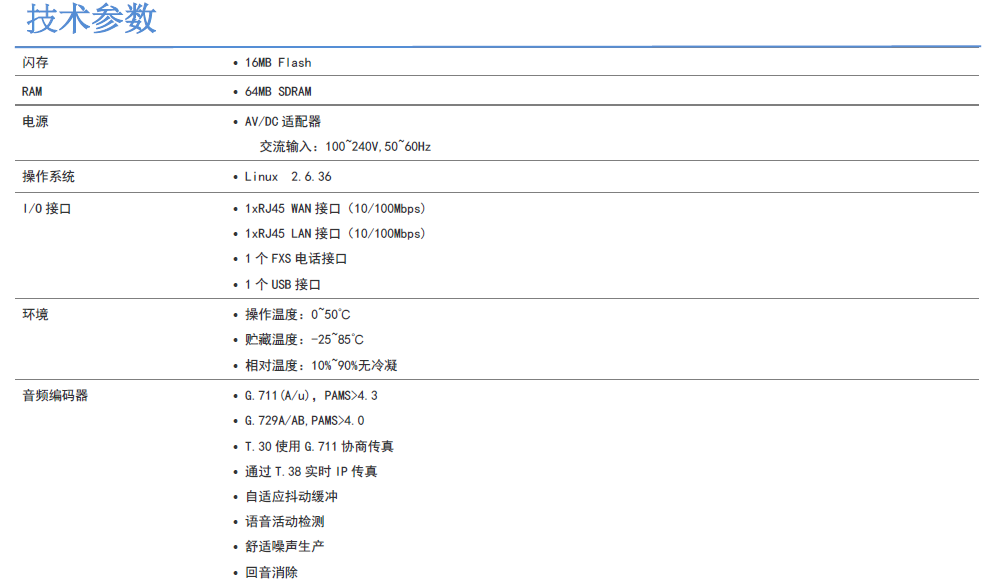This screenshot has width=1000, height=580.
Task: Click the 电源 row label
Action: pyautogui.click(x=36, y=122)
